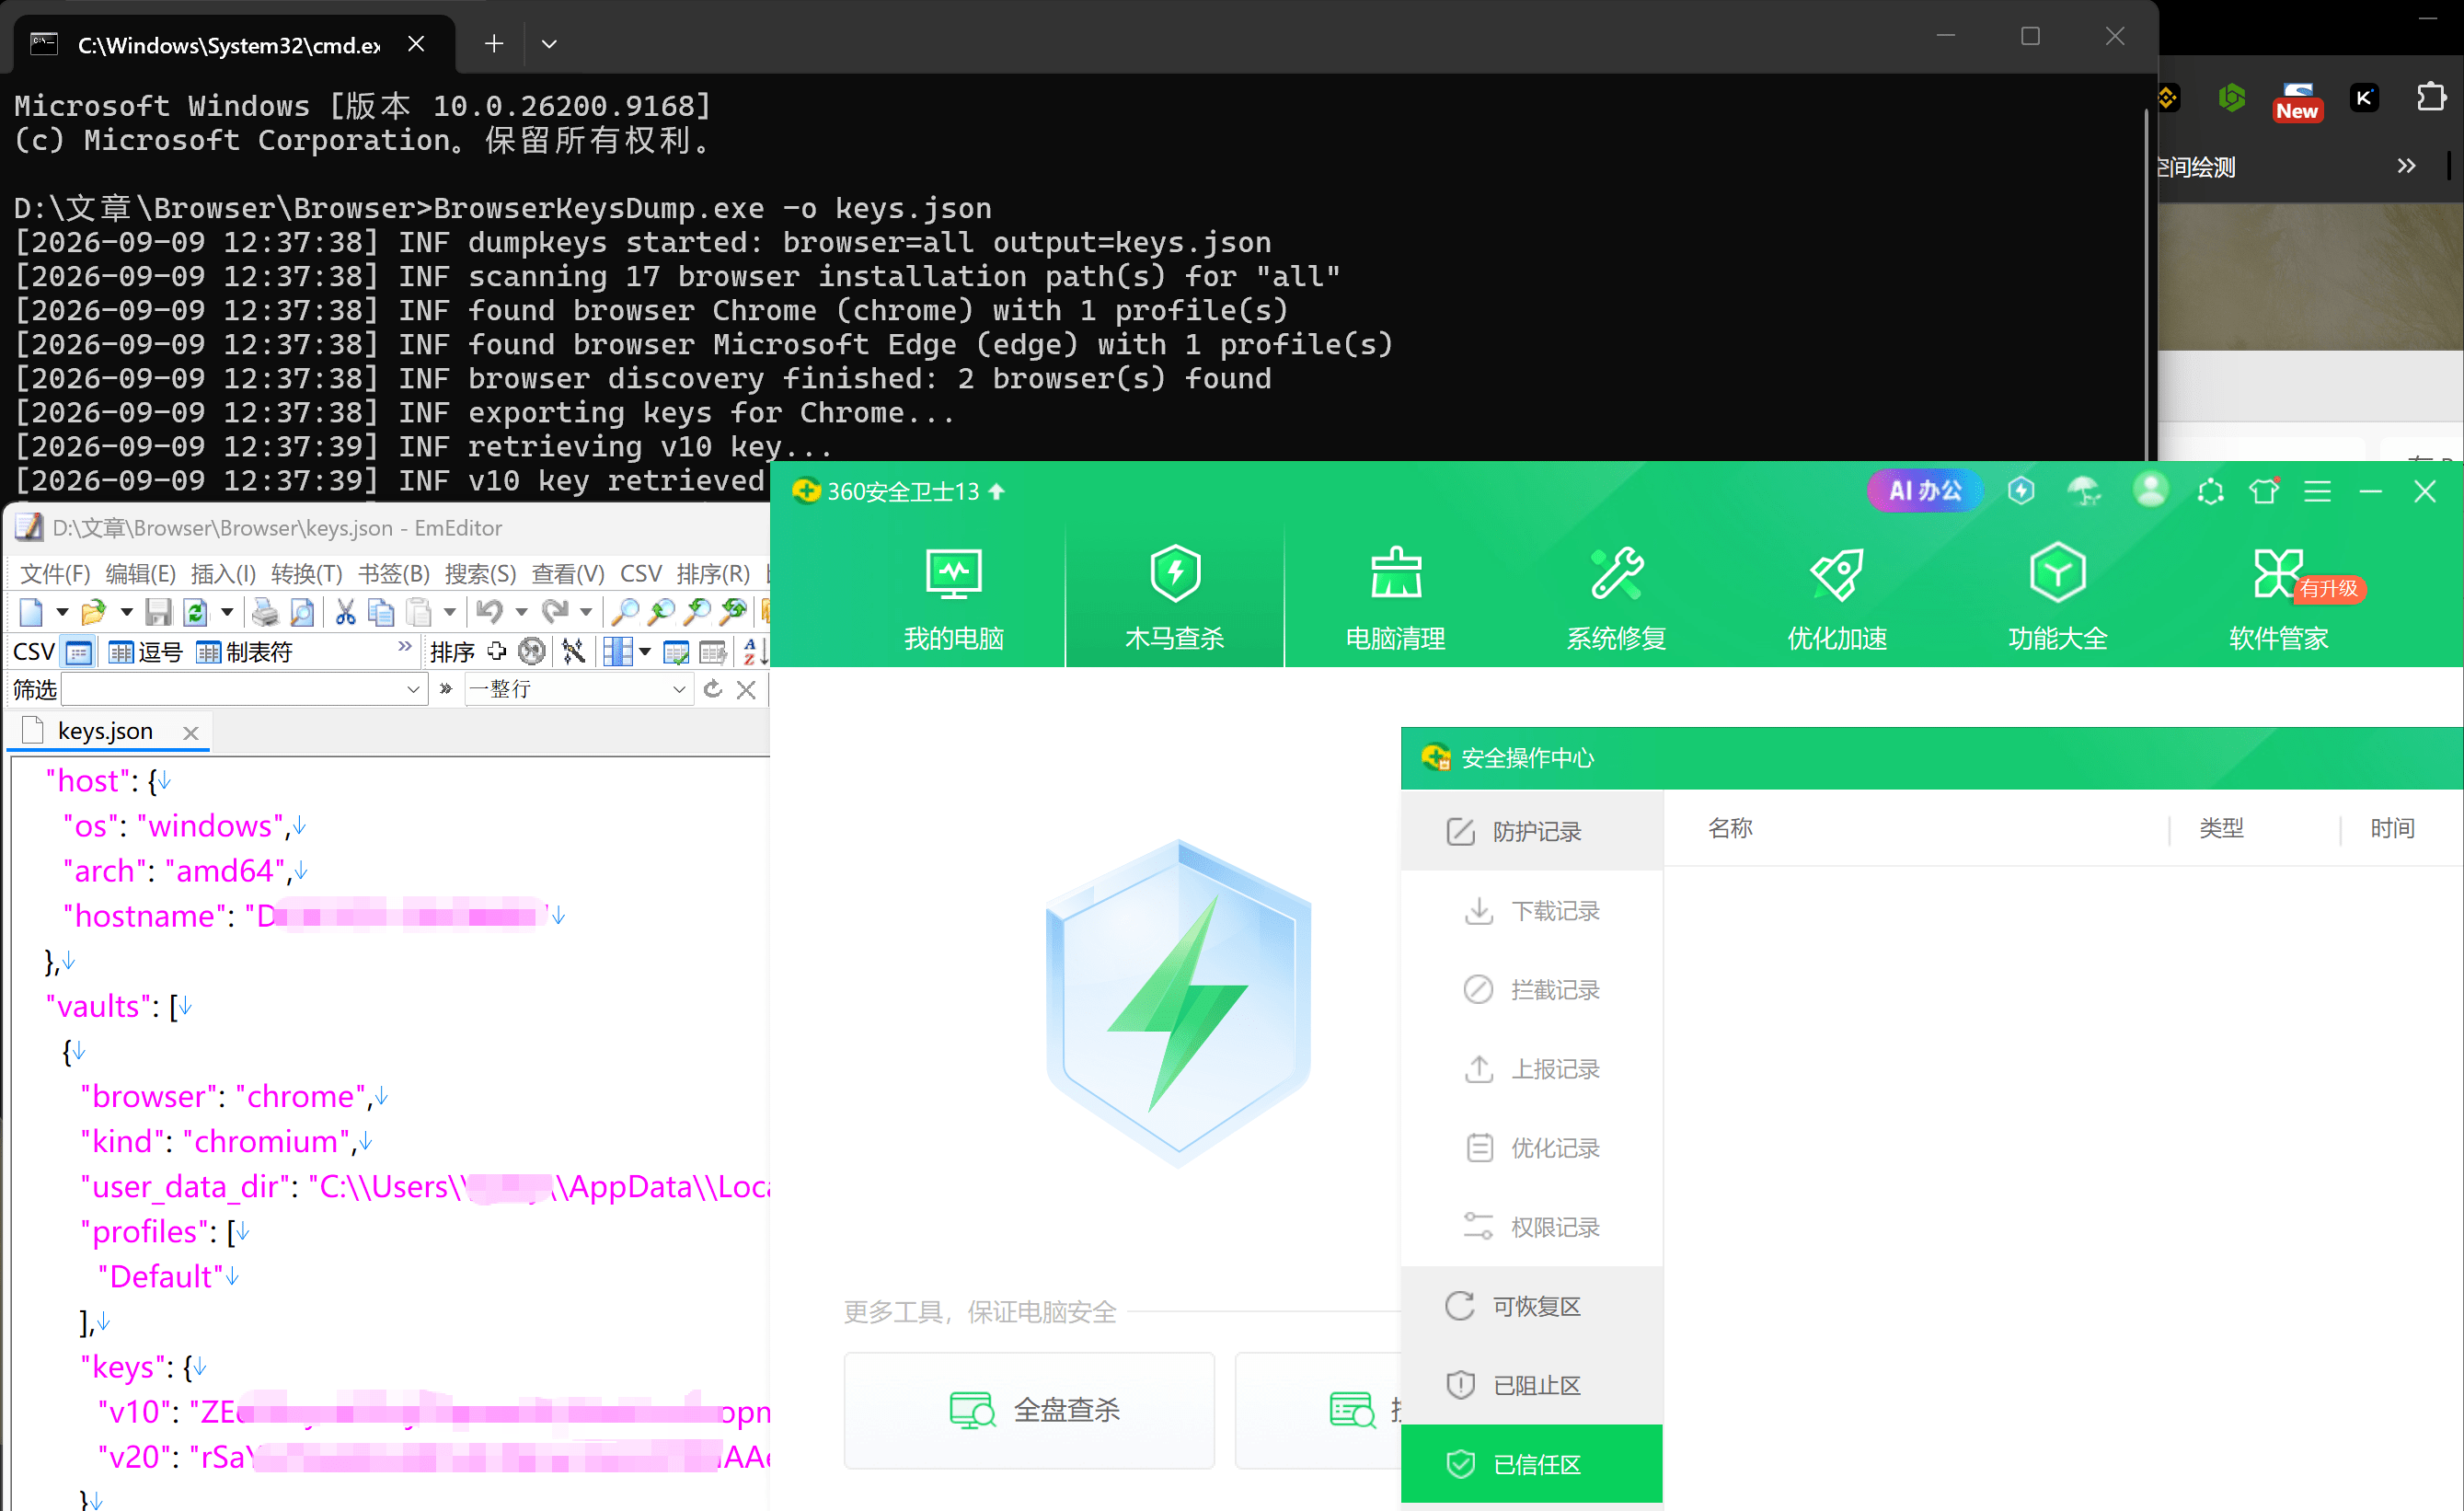Click the 时间 column header

2392,828
